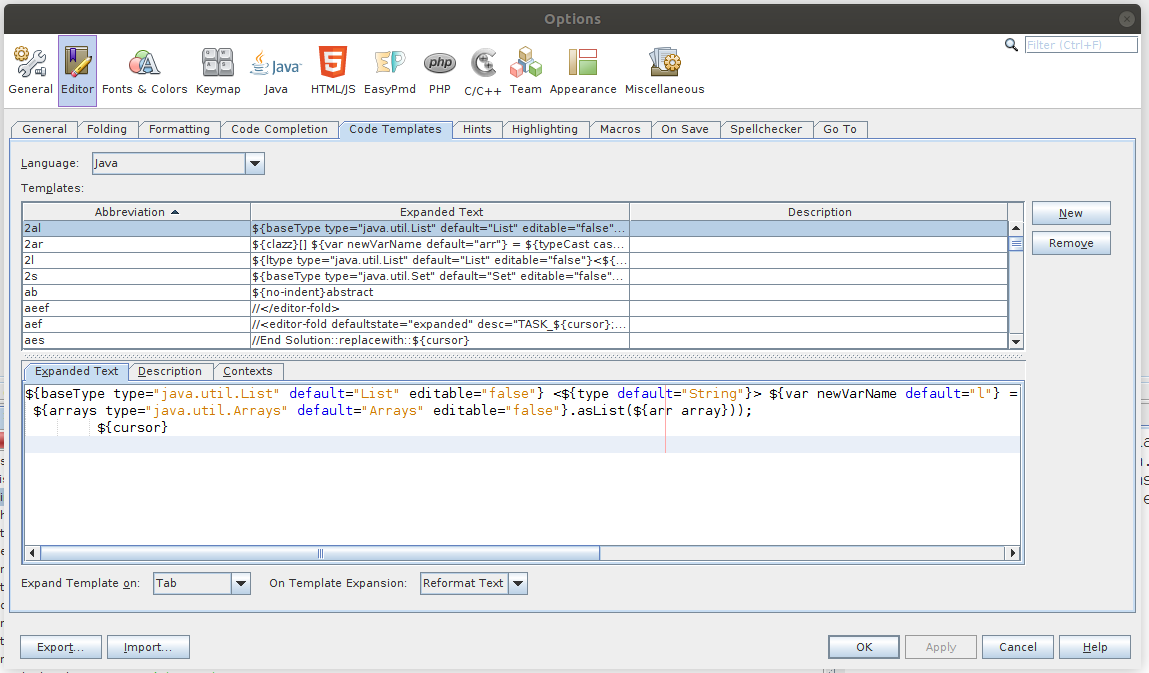Click the editor horizontal scrollbar thumb
Image resolution: width=1149 pixels, height=673 pixels.
[x=320, y=554]
